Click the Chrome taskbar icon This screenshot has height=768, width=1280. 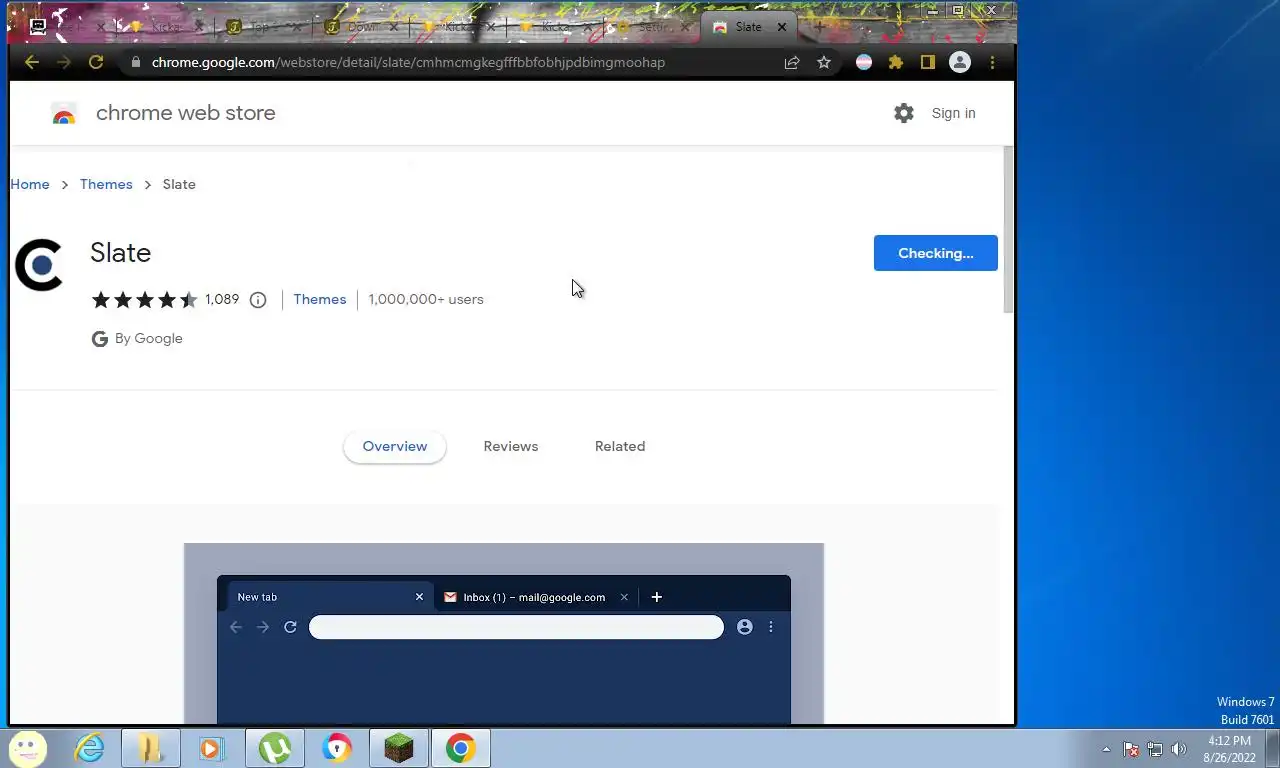click(461, 748)
